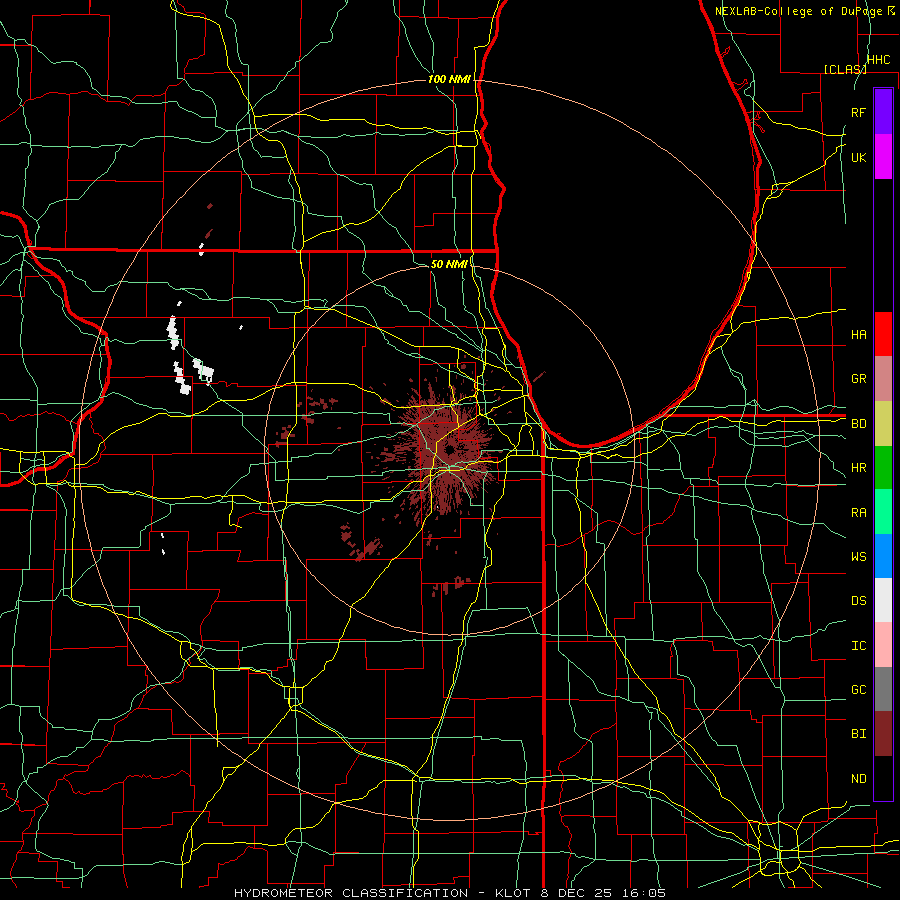Screen dimensions: 900x900
Task: Click the pink IC ice crystals swatch
Action: 883,645
